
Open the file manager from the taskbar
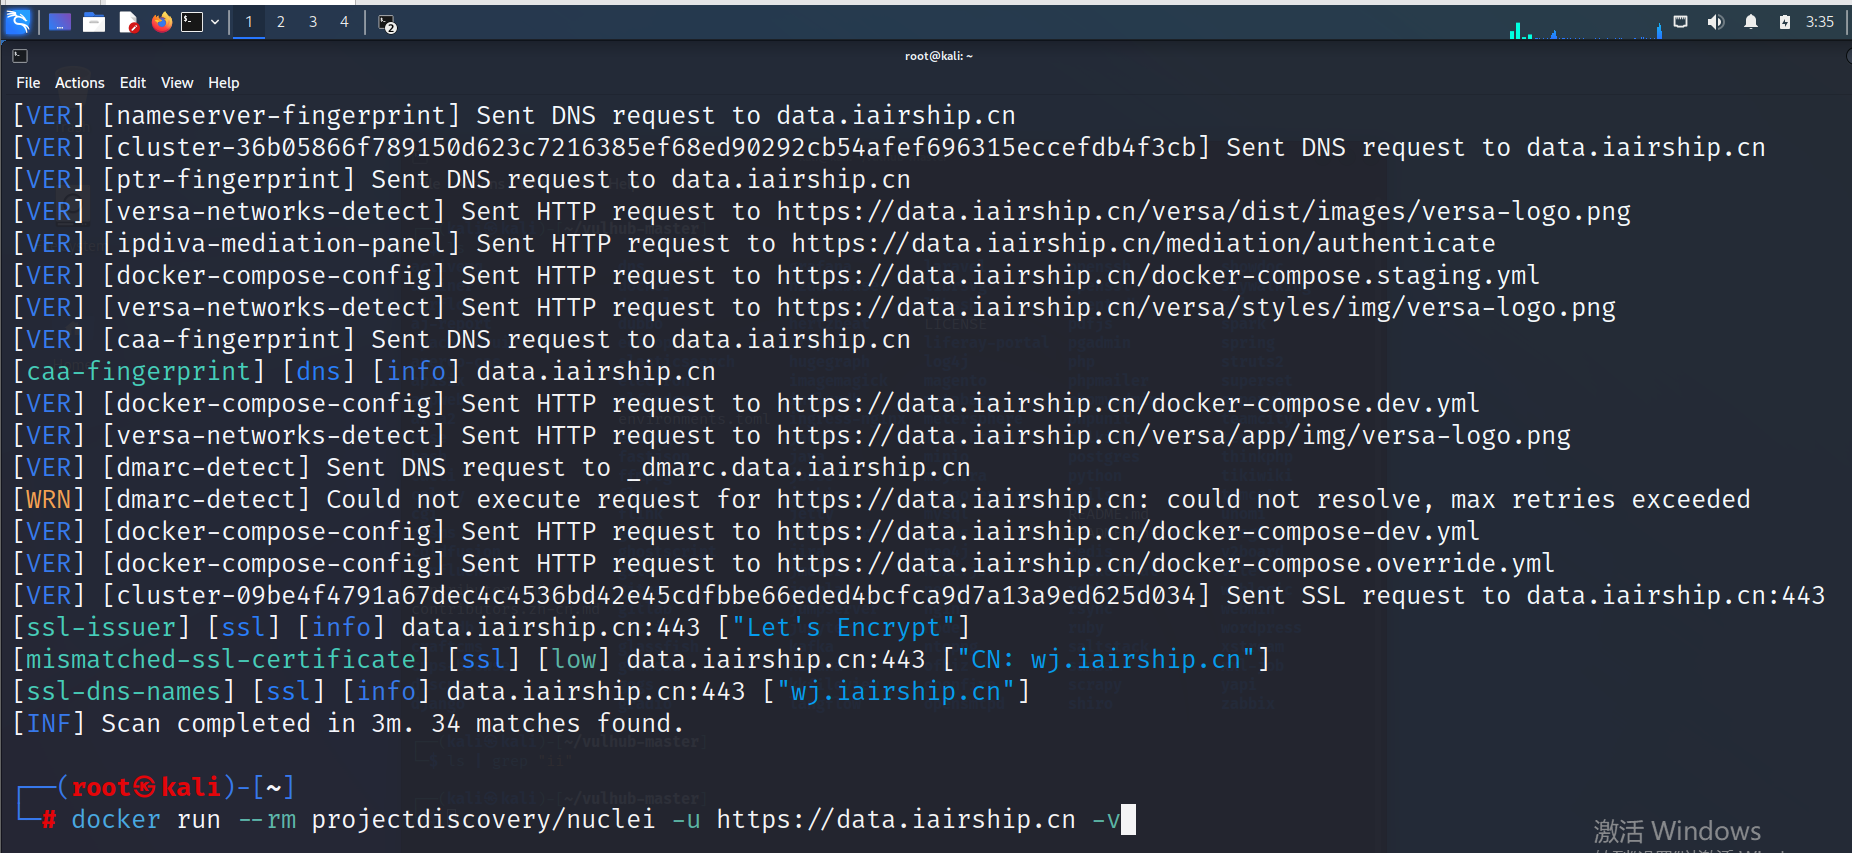[x=94, y=21]
